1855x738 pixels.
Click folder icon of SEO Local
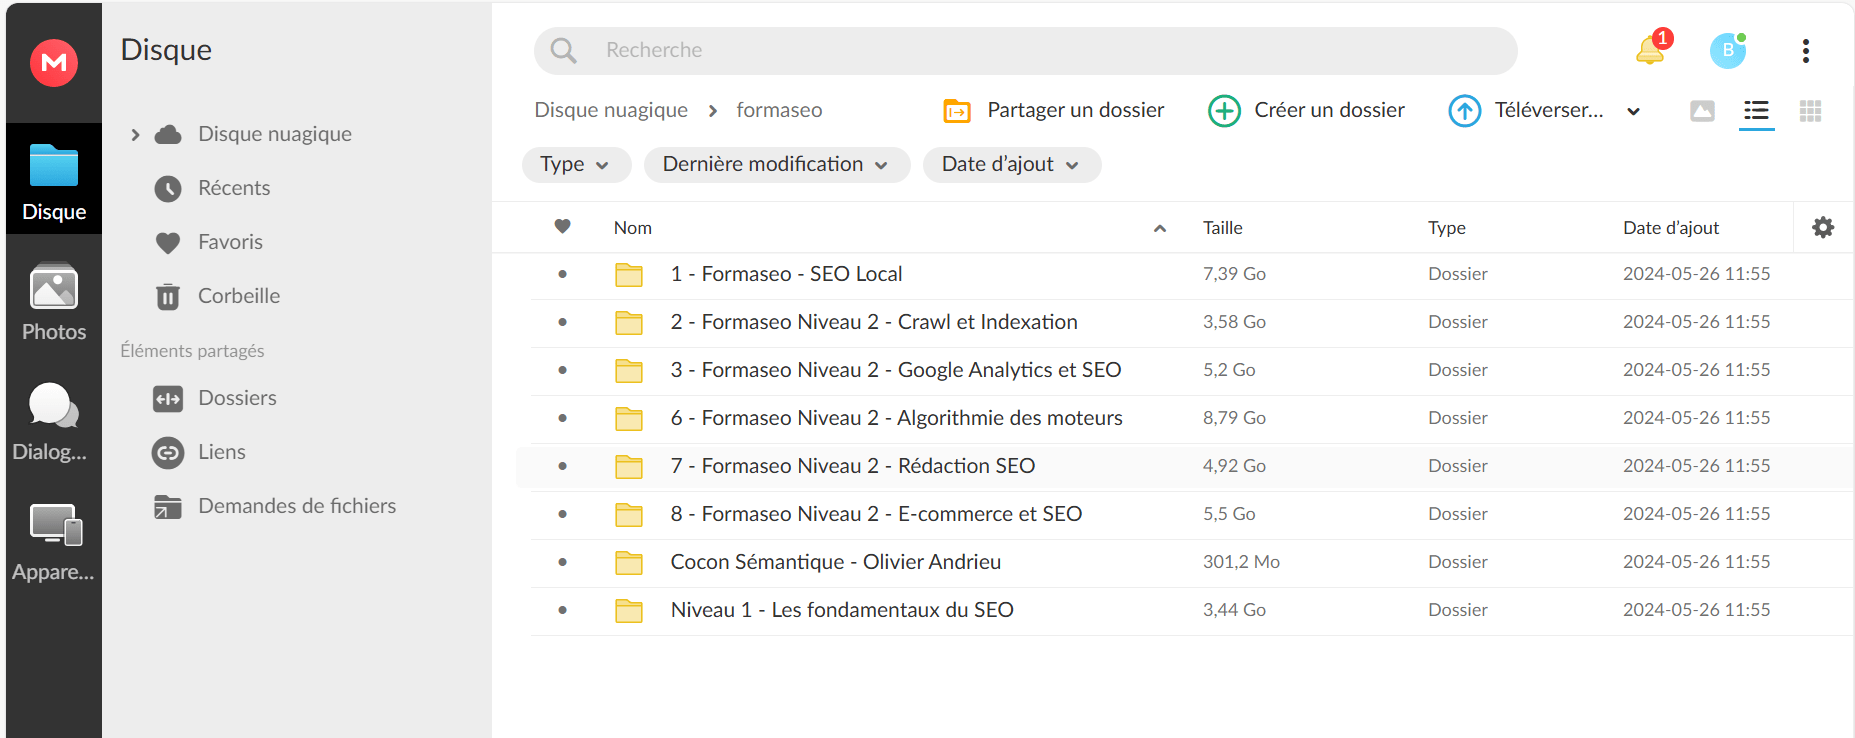(629, 274)
